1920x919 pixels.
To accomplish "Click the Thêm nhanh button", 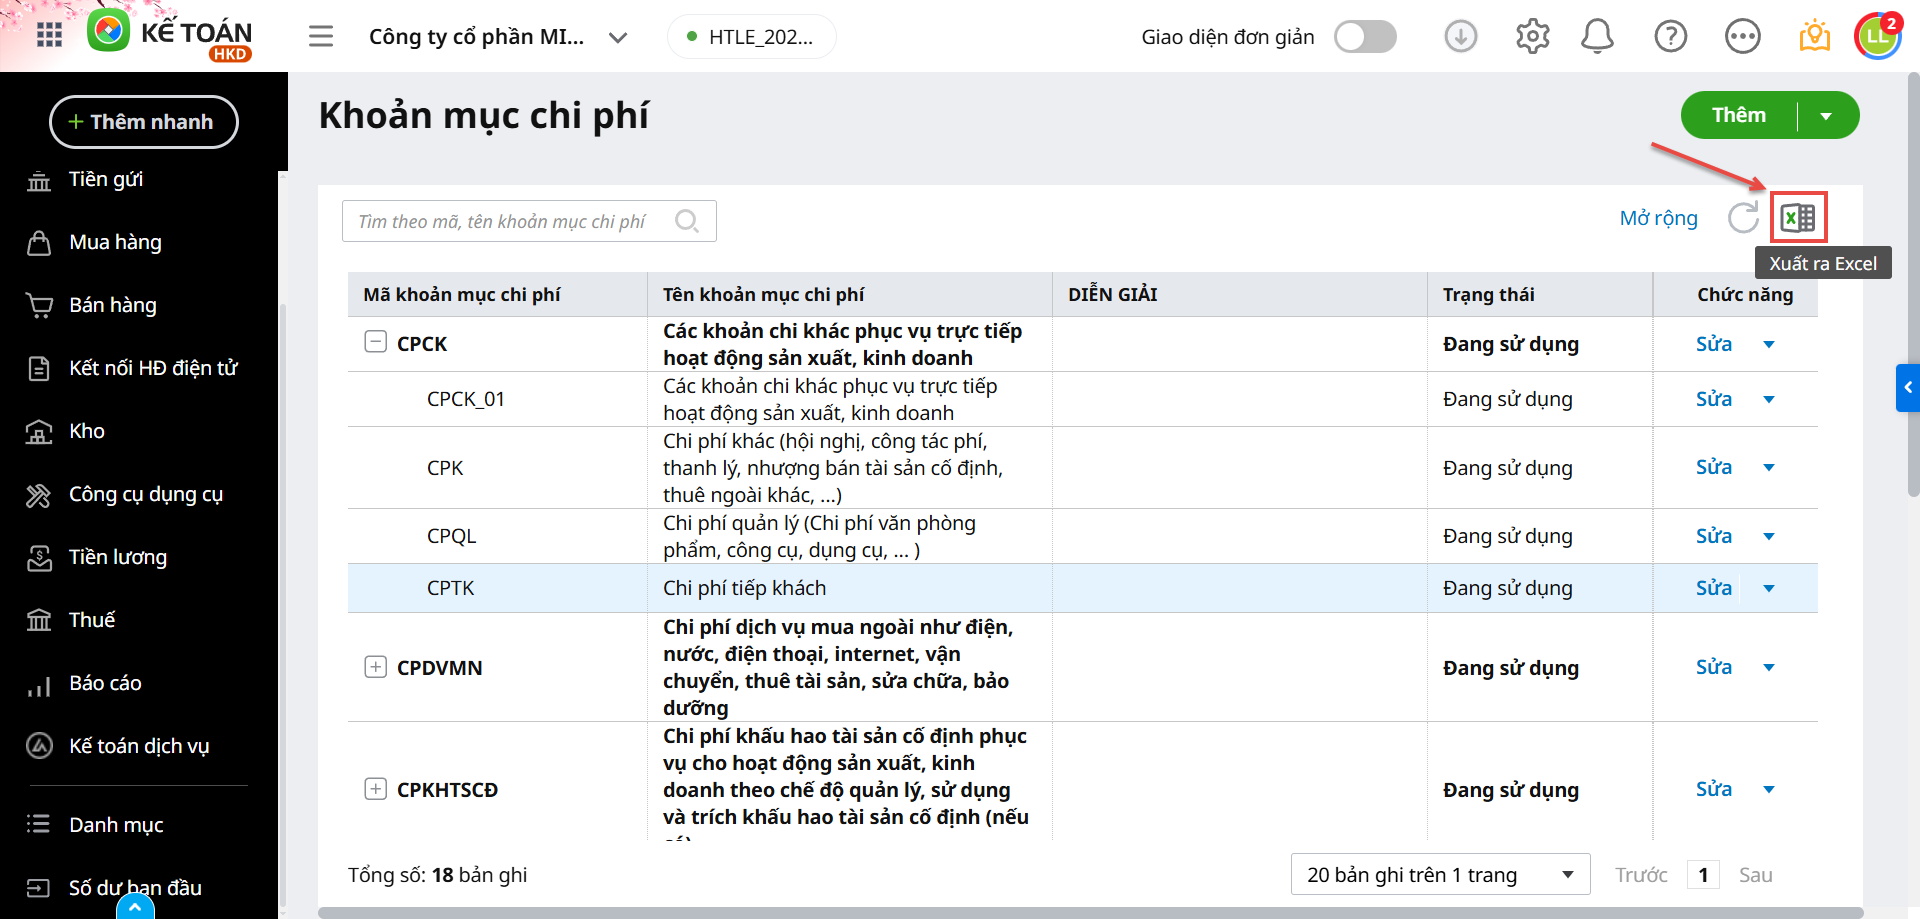I will click(143, 122).
